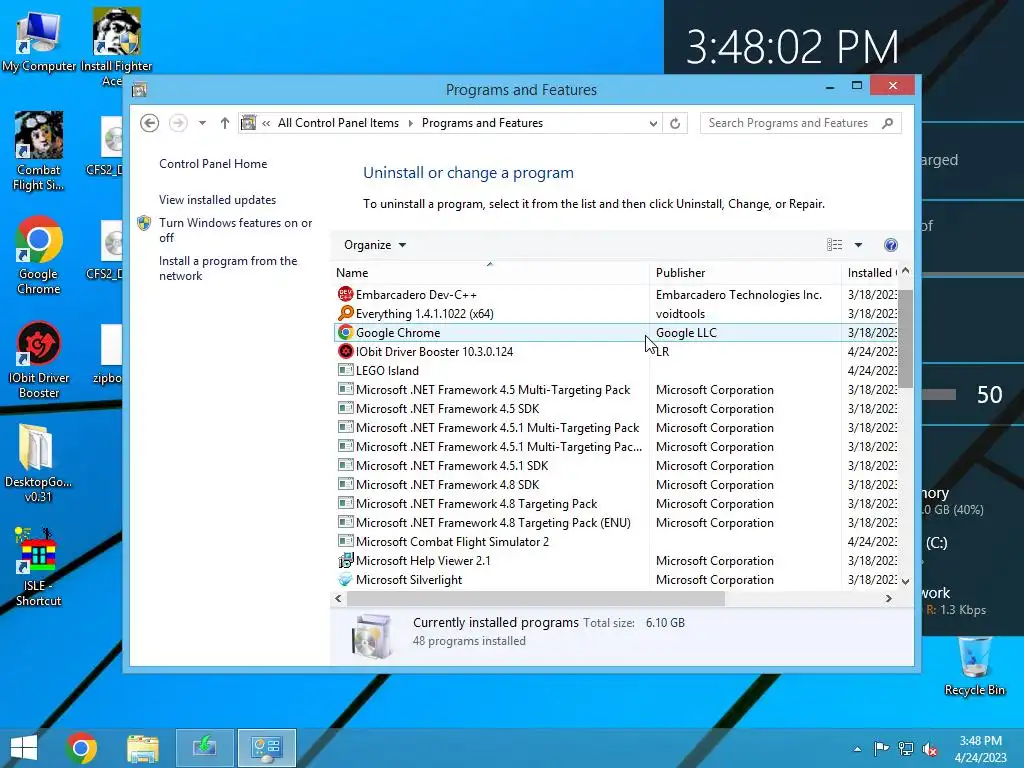The height and width of the screenshot is (768, 1024).
Task: Click the search magnifier icon
Action: [888, 123]
